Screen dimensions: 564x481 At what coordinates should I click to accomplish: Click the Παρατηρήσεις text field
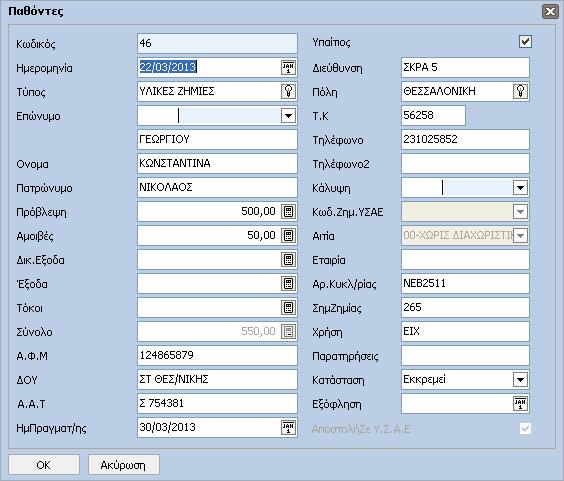(465, 356)
